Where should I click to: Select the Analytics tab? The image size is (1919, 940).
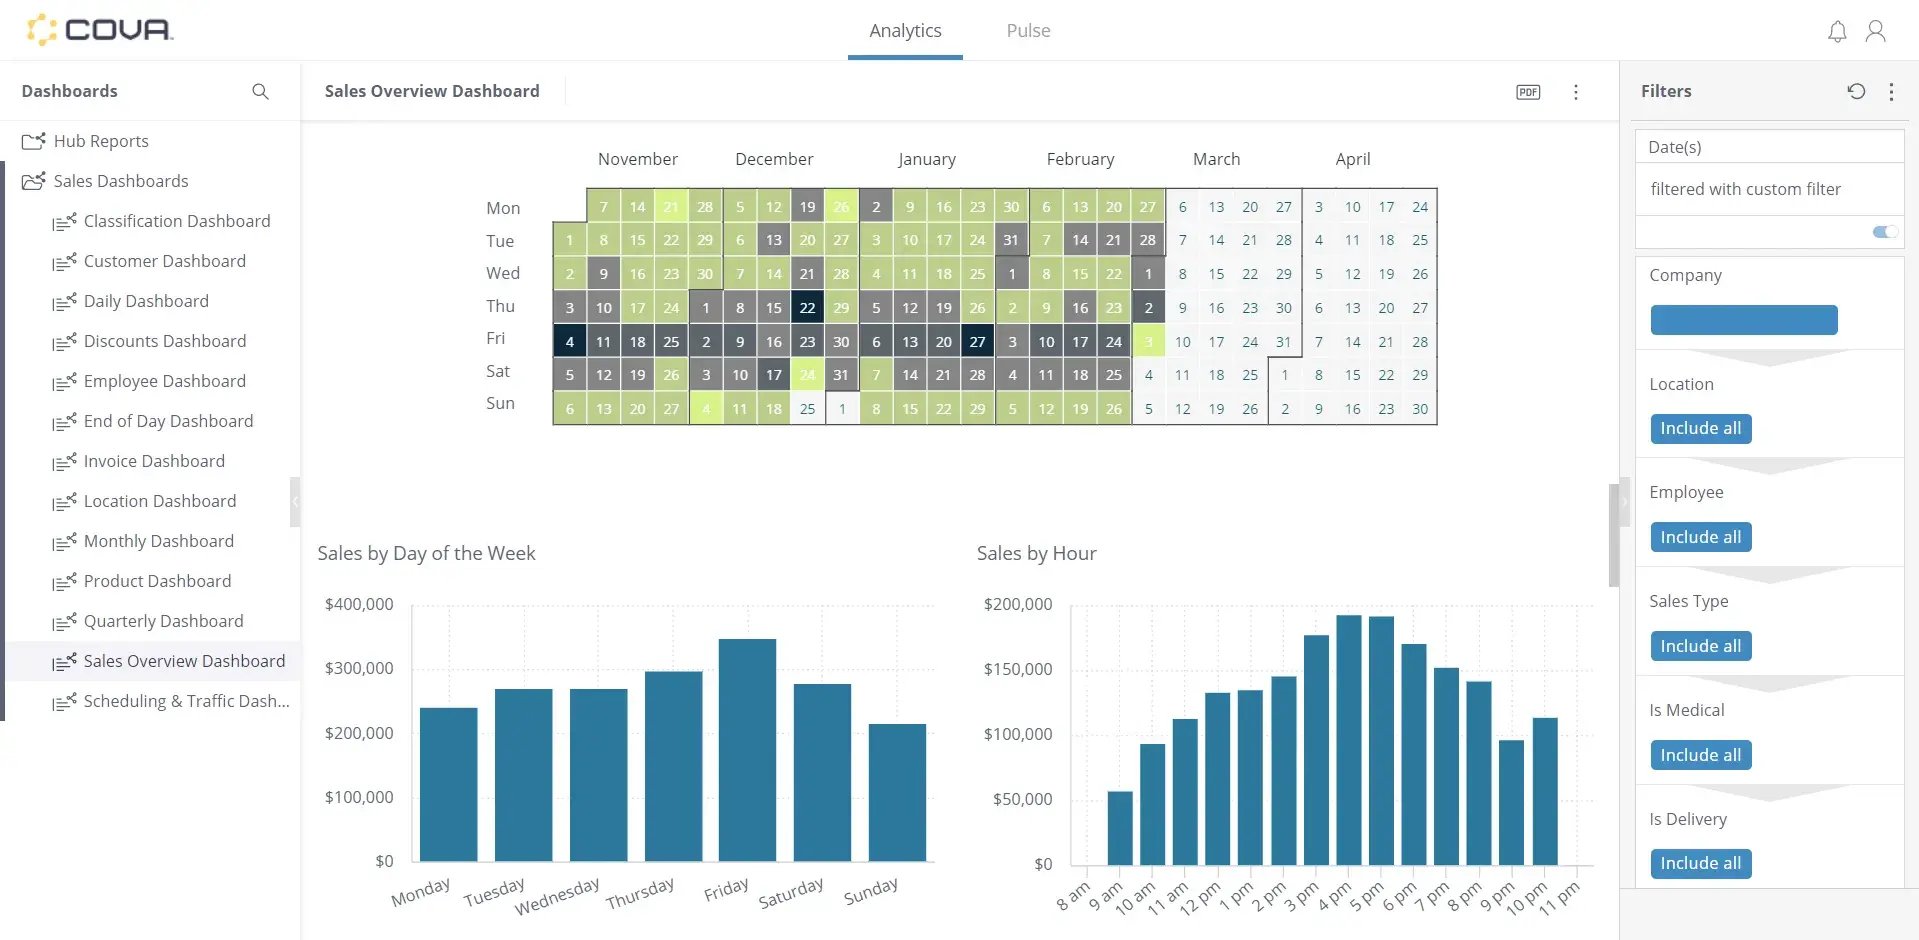coord(904,30)
